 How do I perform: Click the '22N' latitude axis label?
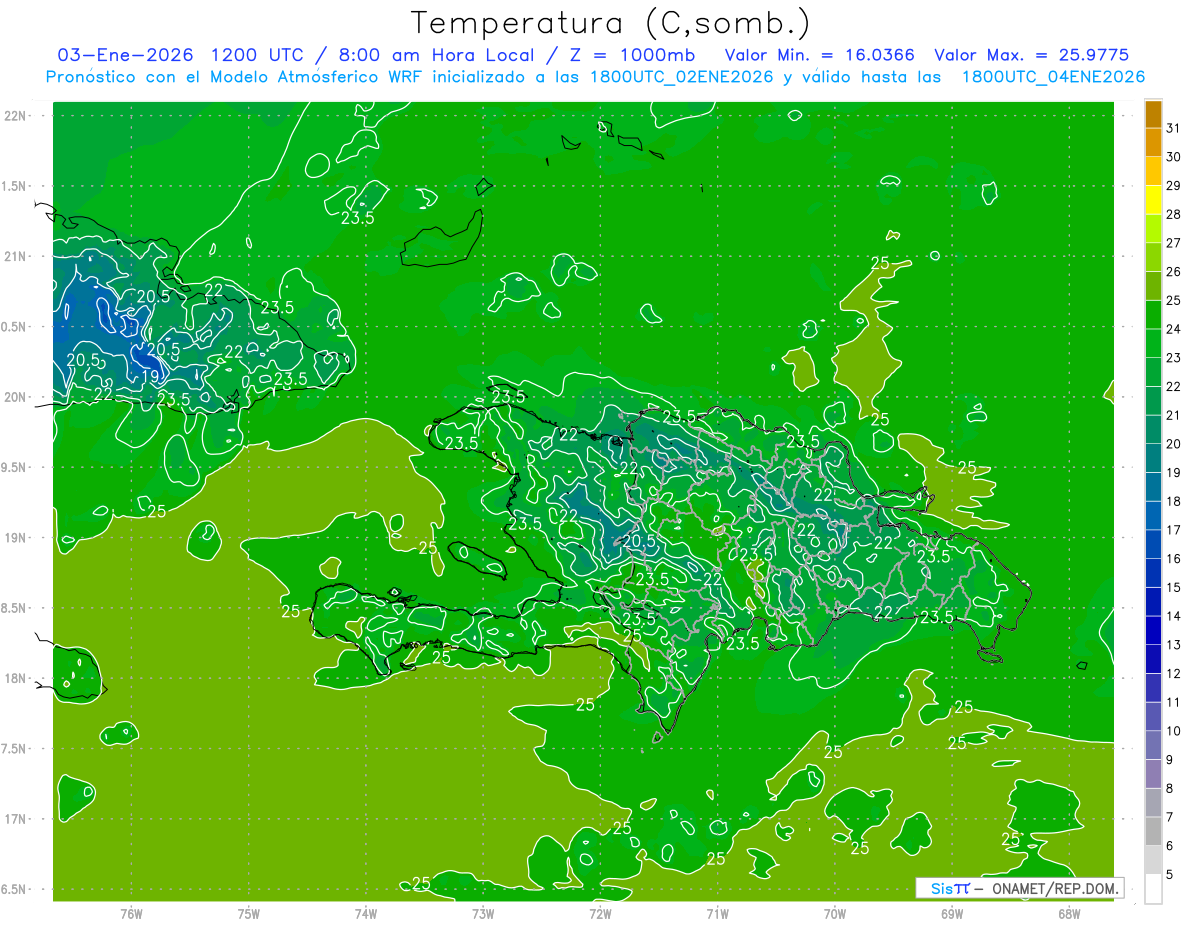click(15, 115)
